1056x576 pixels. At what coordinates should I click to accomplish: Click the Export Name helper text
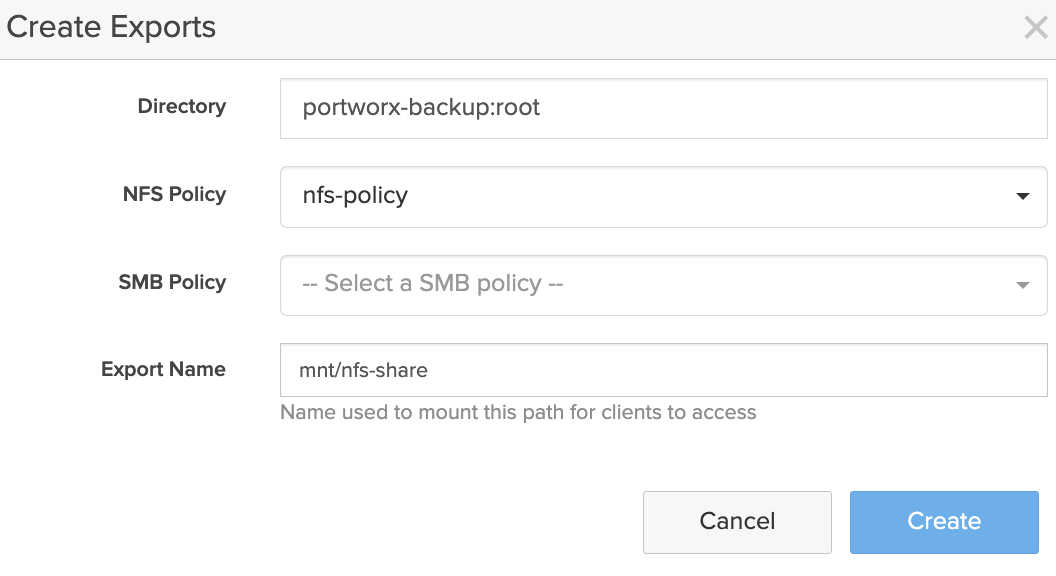click(518, 412)
